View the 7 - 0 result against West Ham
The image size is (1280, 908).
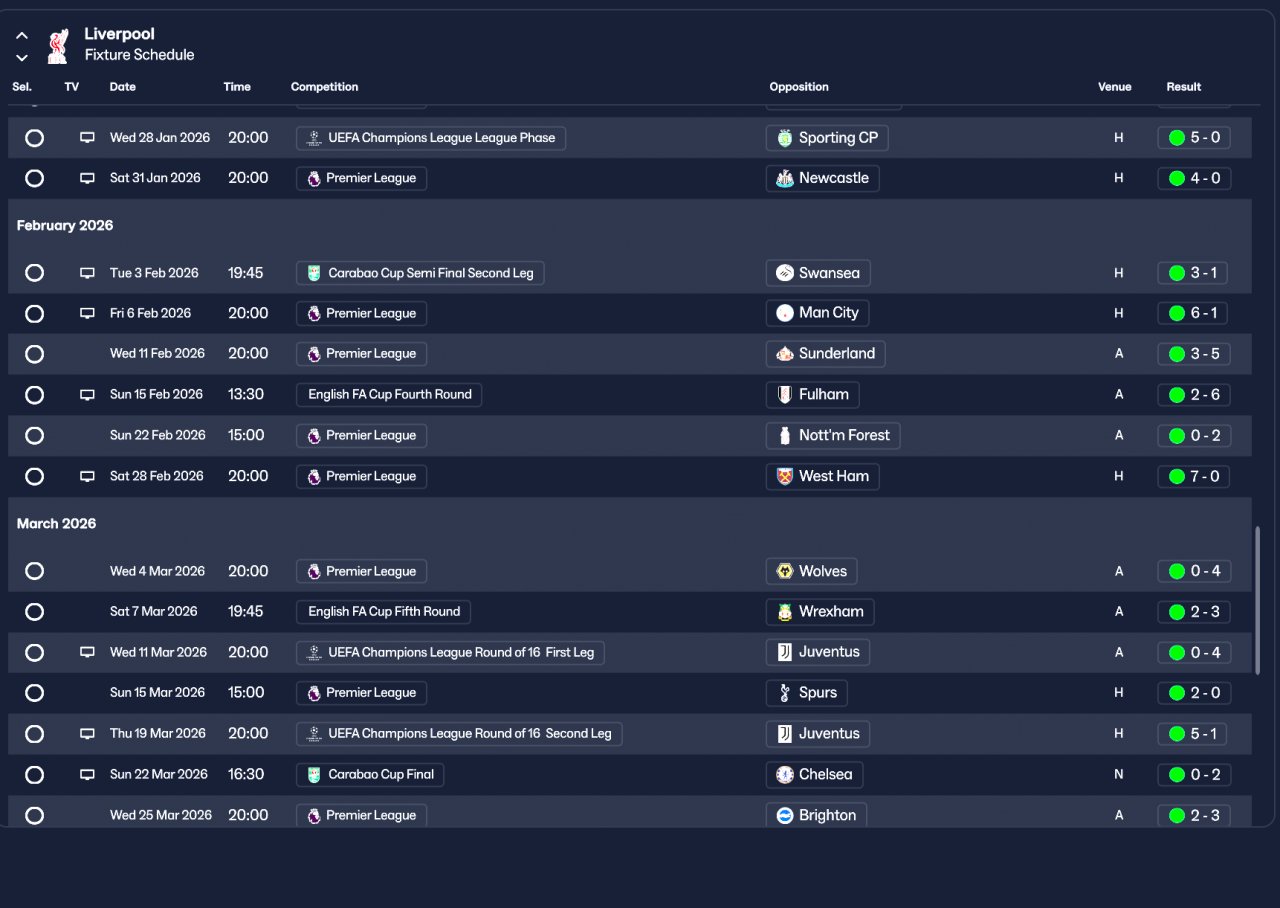(x=1194, y=476)
